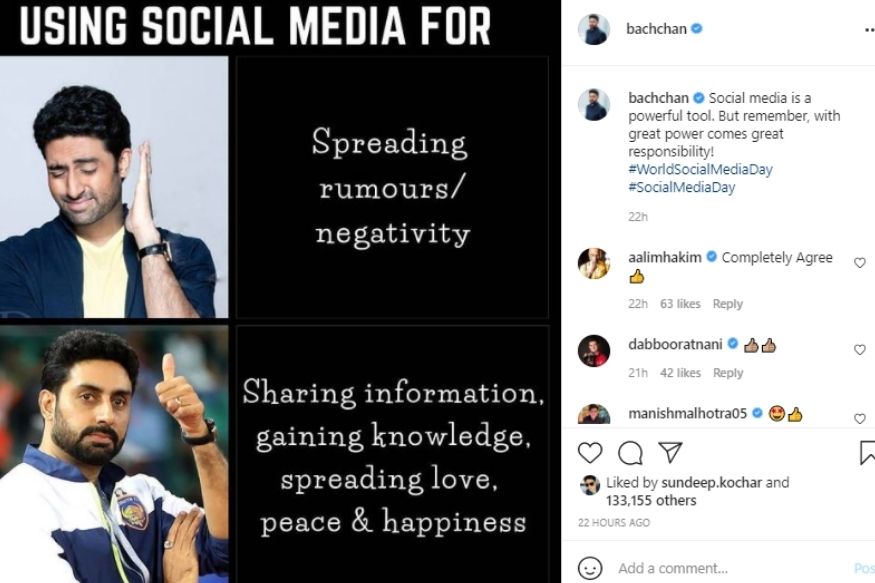Click the #SocialMediaDay hashtag
Viewport: 875px width, 583px height.
click(x=681, y=187)
